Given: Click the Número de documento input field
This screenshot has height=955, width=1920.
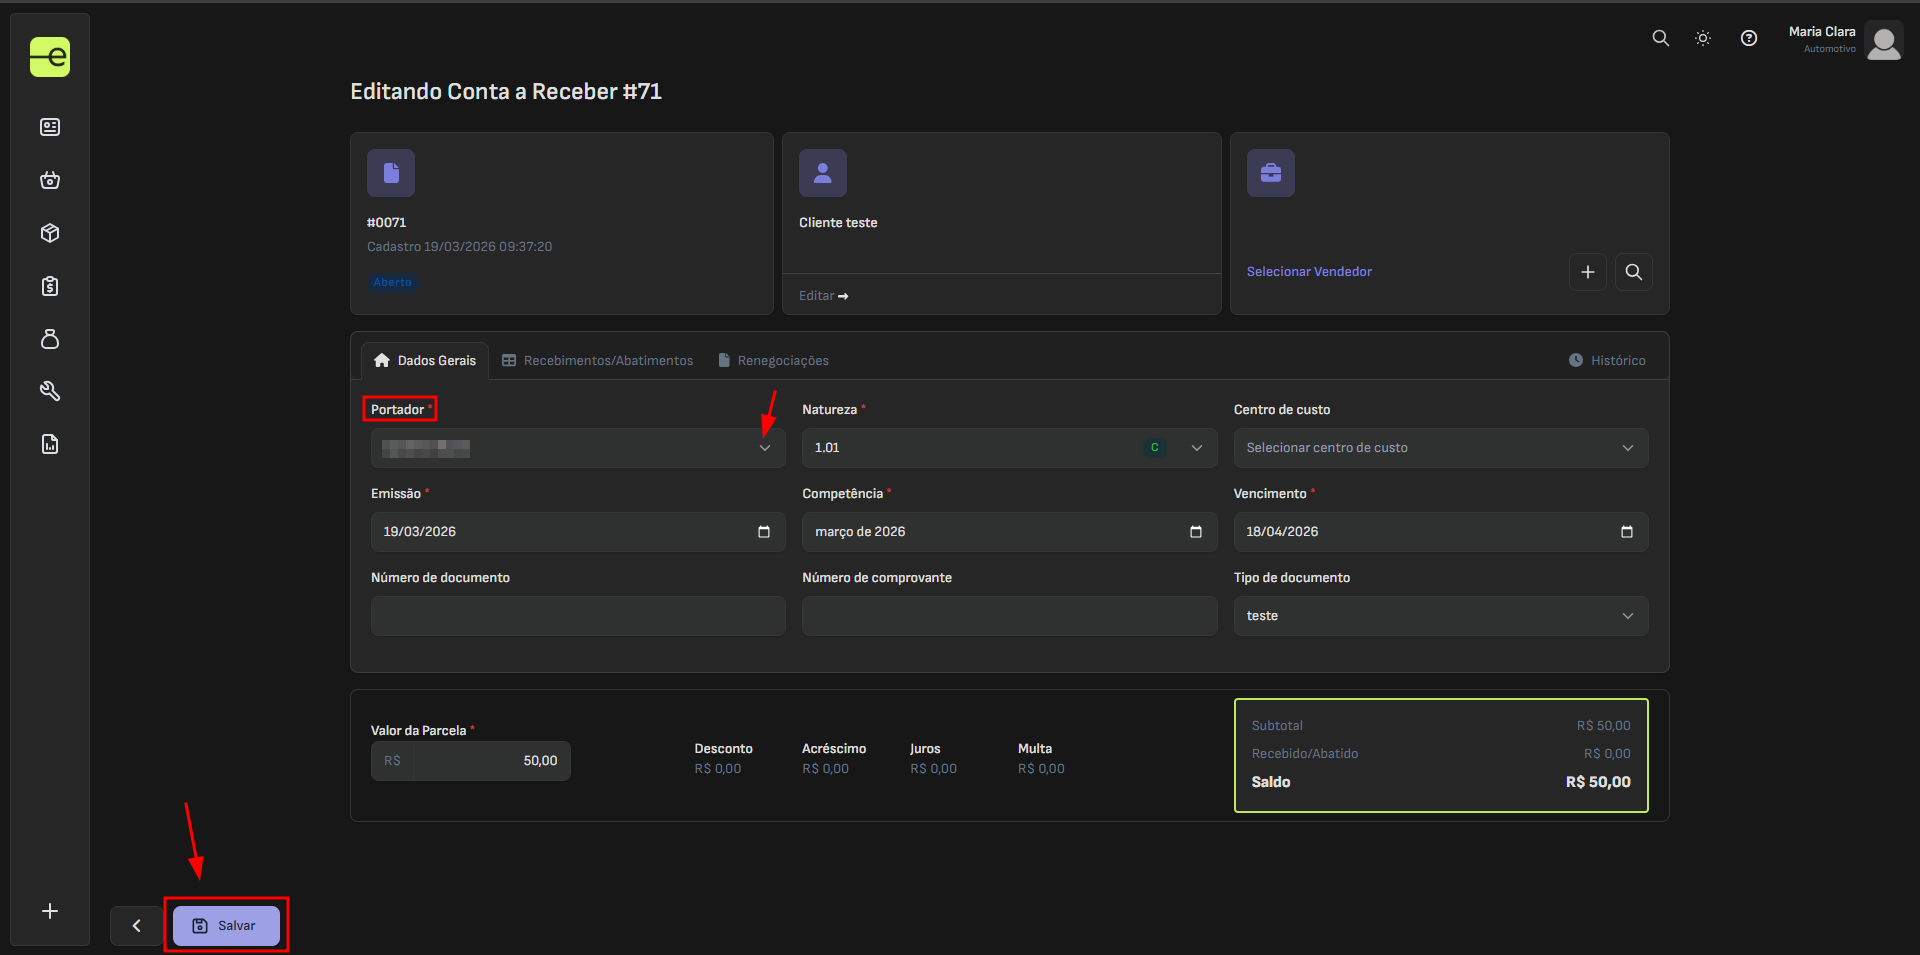Looking at the screenshot, I should (577, 616).
